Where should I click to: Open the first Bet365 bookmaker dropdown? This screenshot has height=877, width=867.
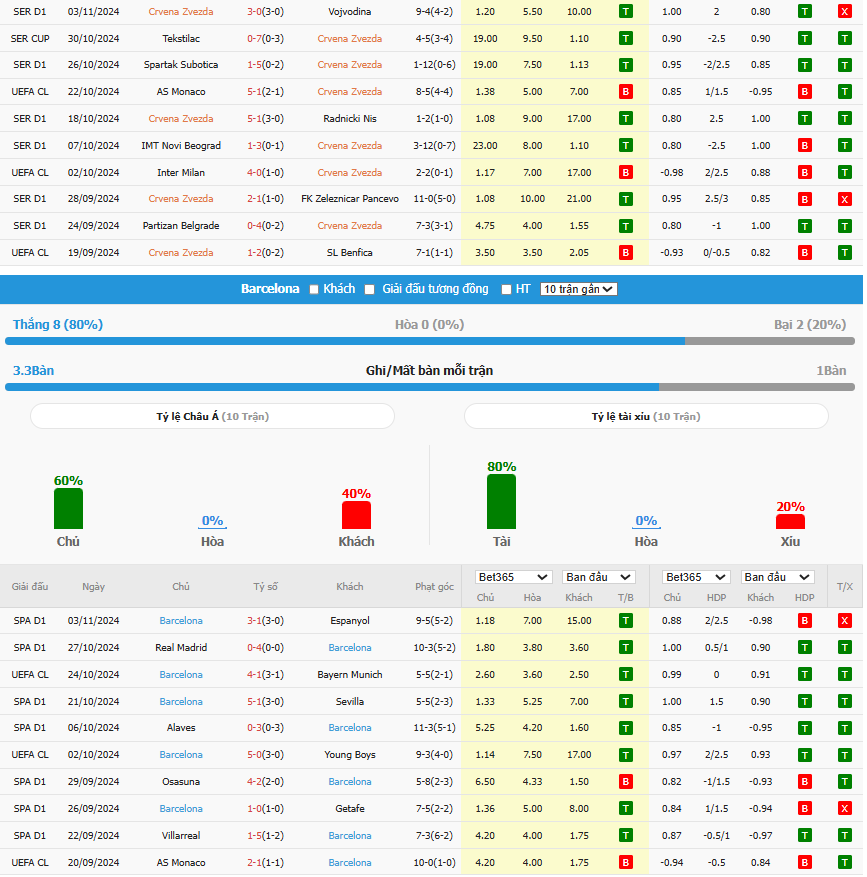pos(513,577)
